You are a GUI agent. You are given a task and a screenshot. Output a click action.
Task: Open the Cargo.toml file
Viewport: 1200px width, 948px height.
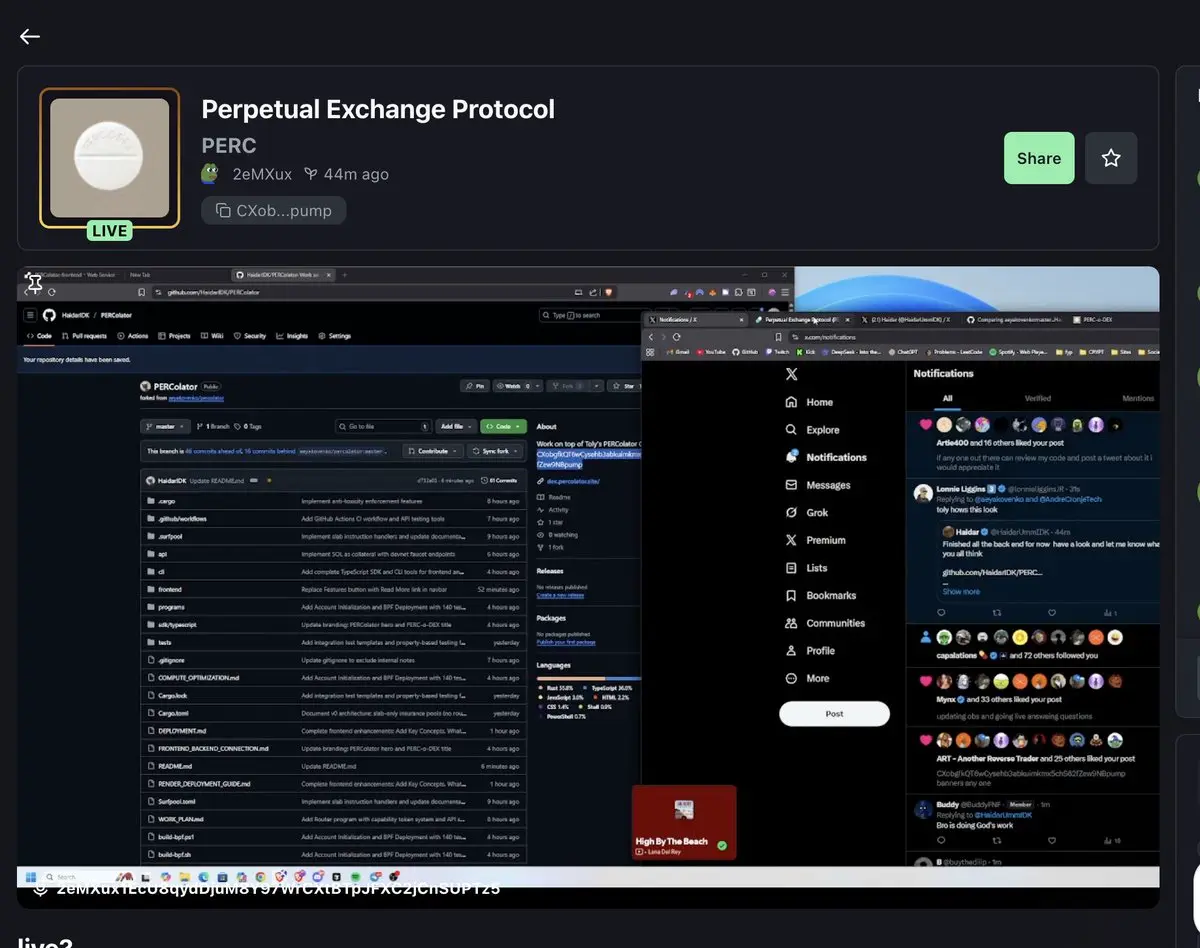(173, 713)
